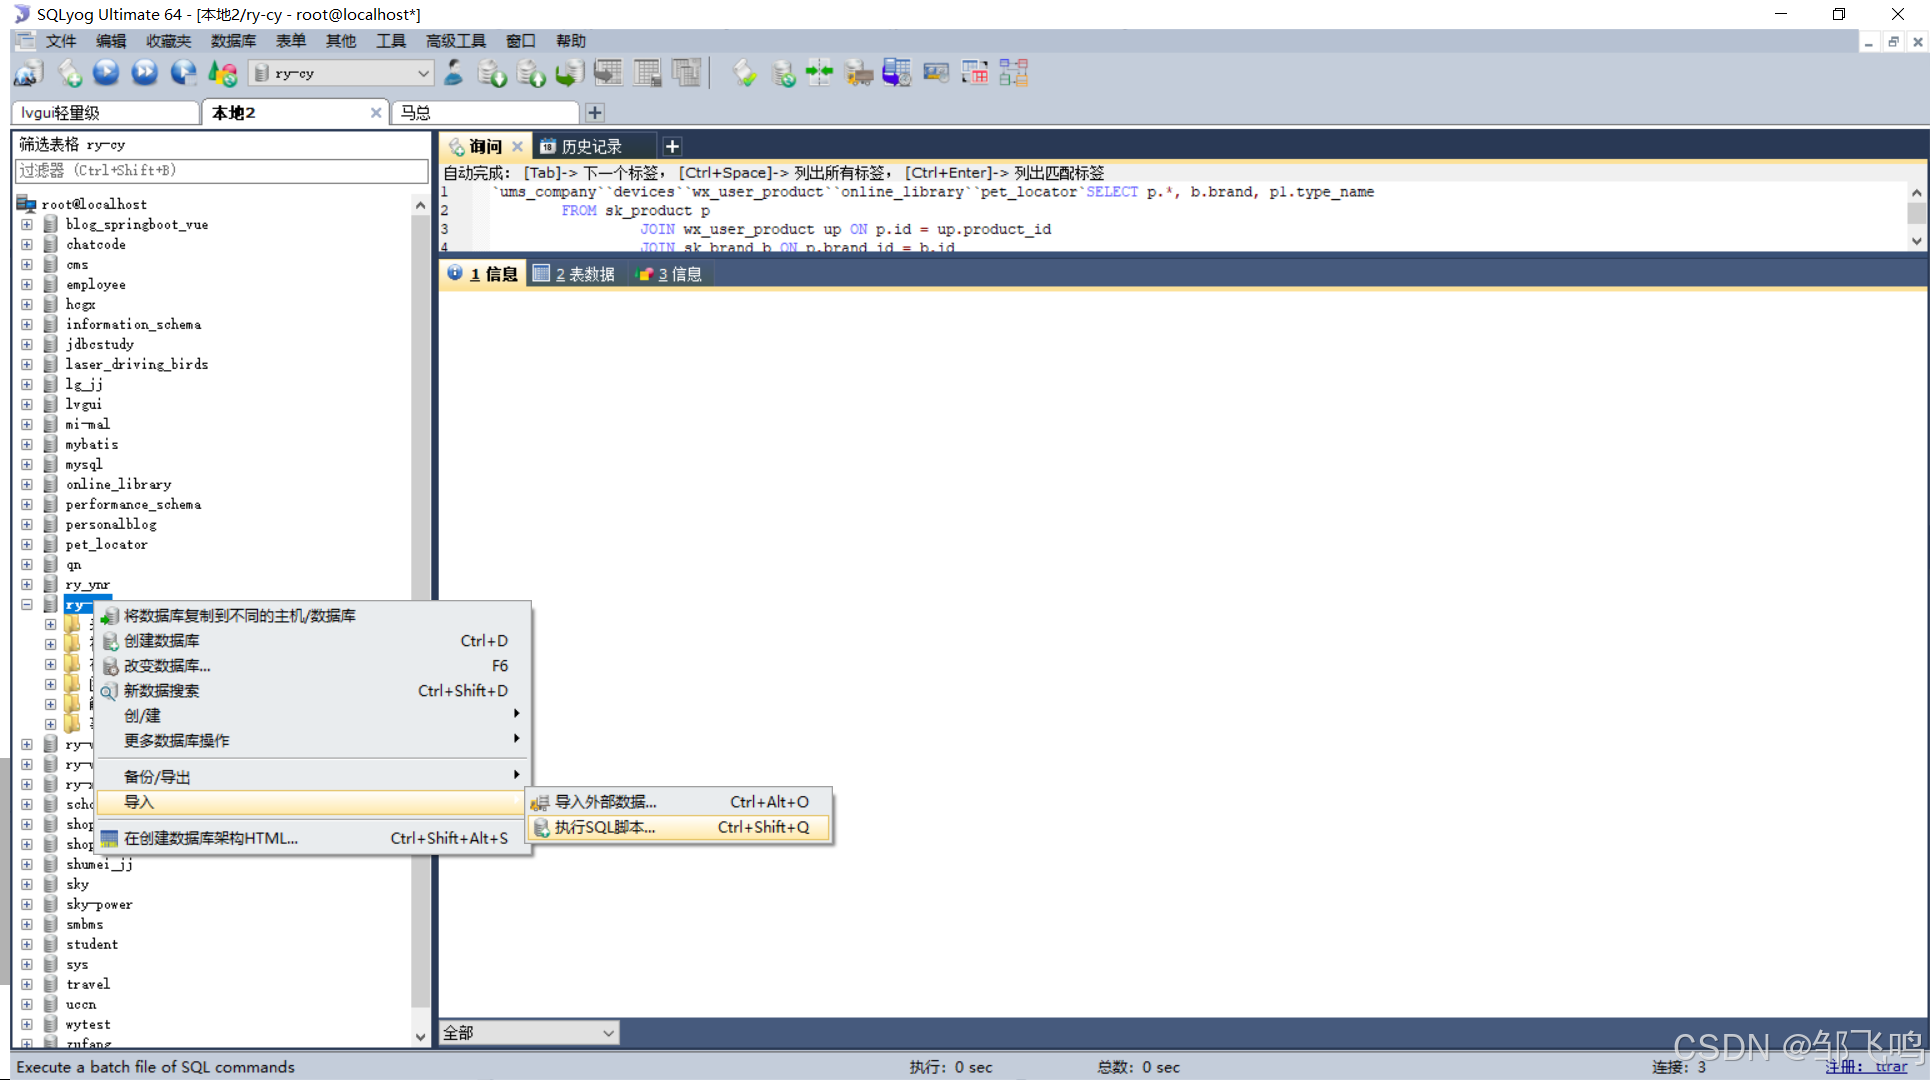
Task: Switch to the 2 表数据 result tab
Action: click(574, 274)
